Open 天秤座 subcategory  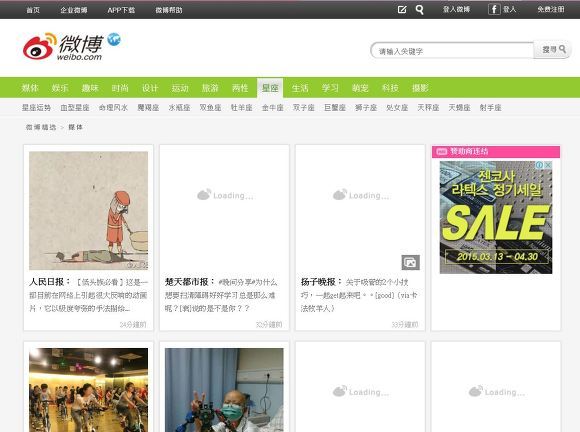[428, 108]
